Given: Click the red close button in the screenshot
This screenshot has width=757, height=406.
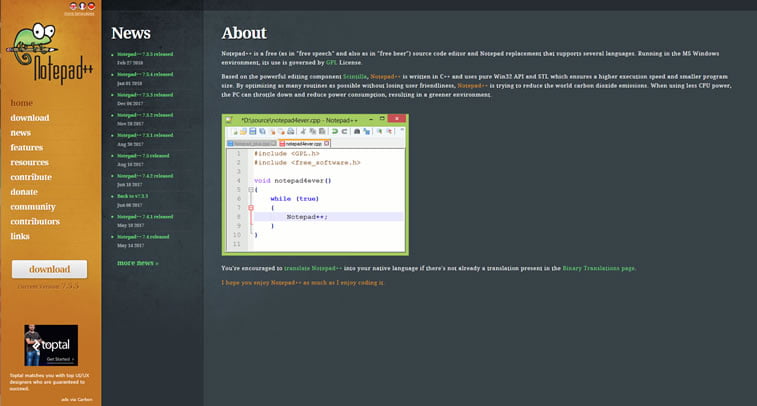Looking at the screenshot, I should click(397, 119).
